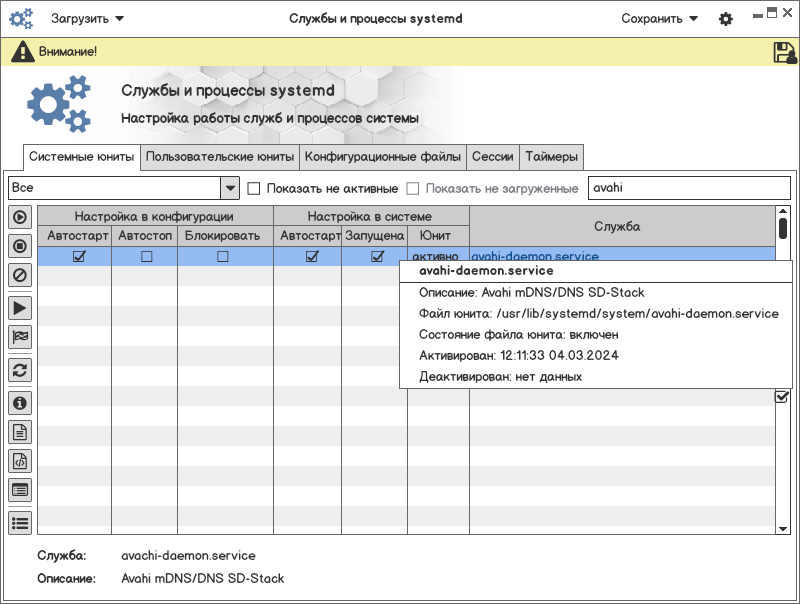Toggle Автостоп checkbox for avahi-daemon row

tap(147, 257)
